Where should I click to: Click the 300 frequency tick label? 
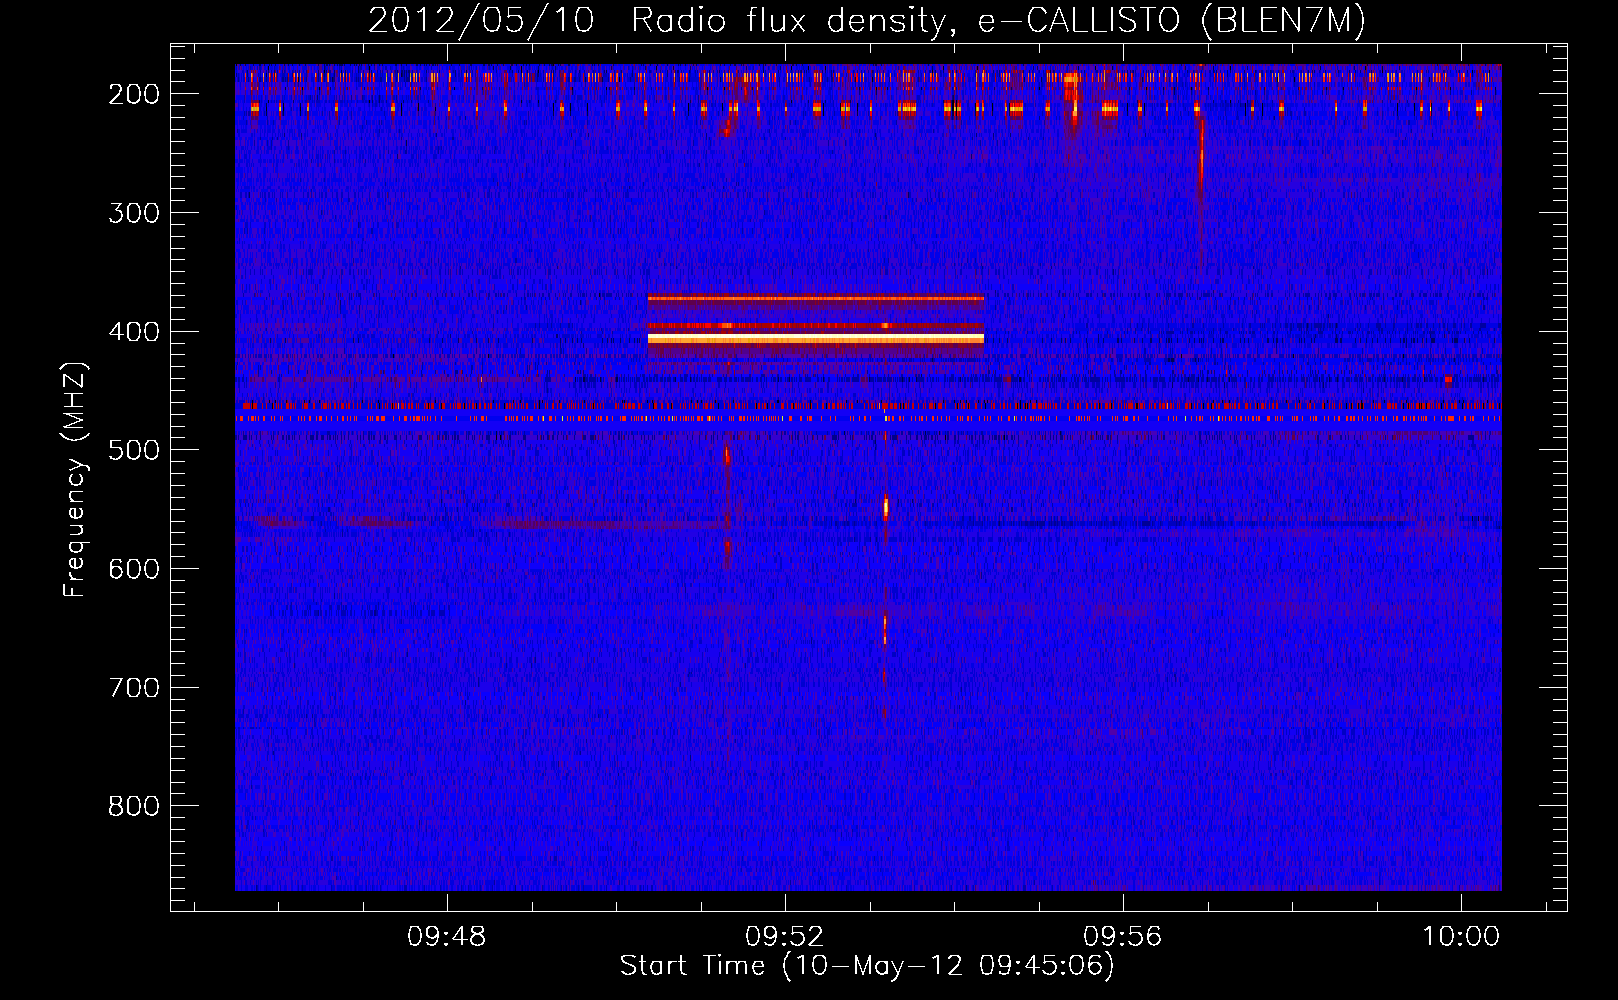[x=134, y=213]
